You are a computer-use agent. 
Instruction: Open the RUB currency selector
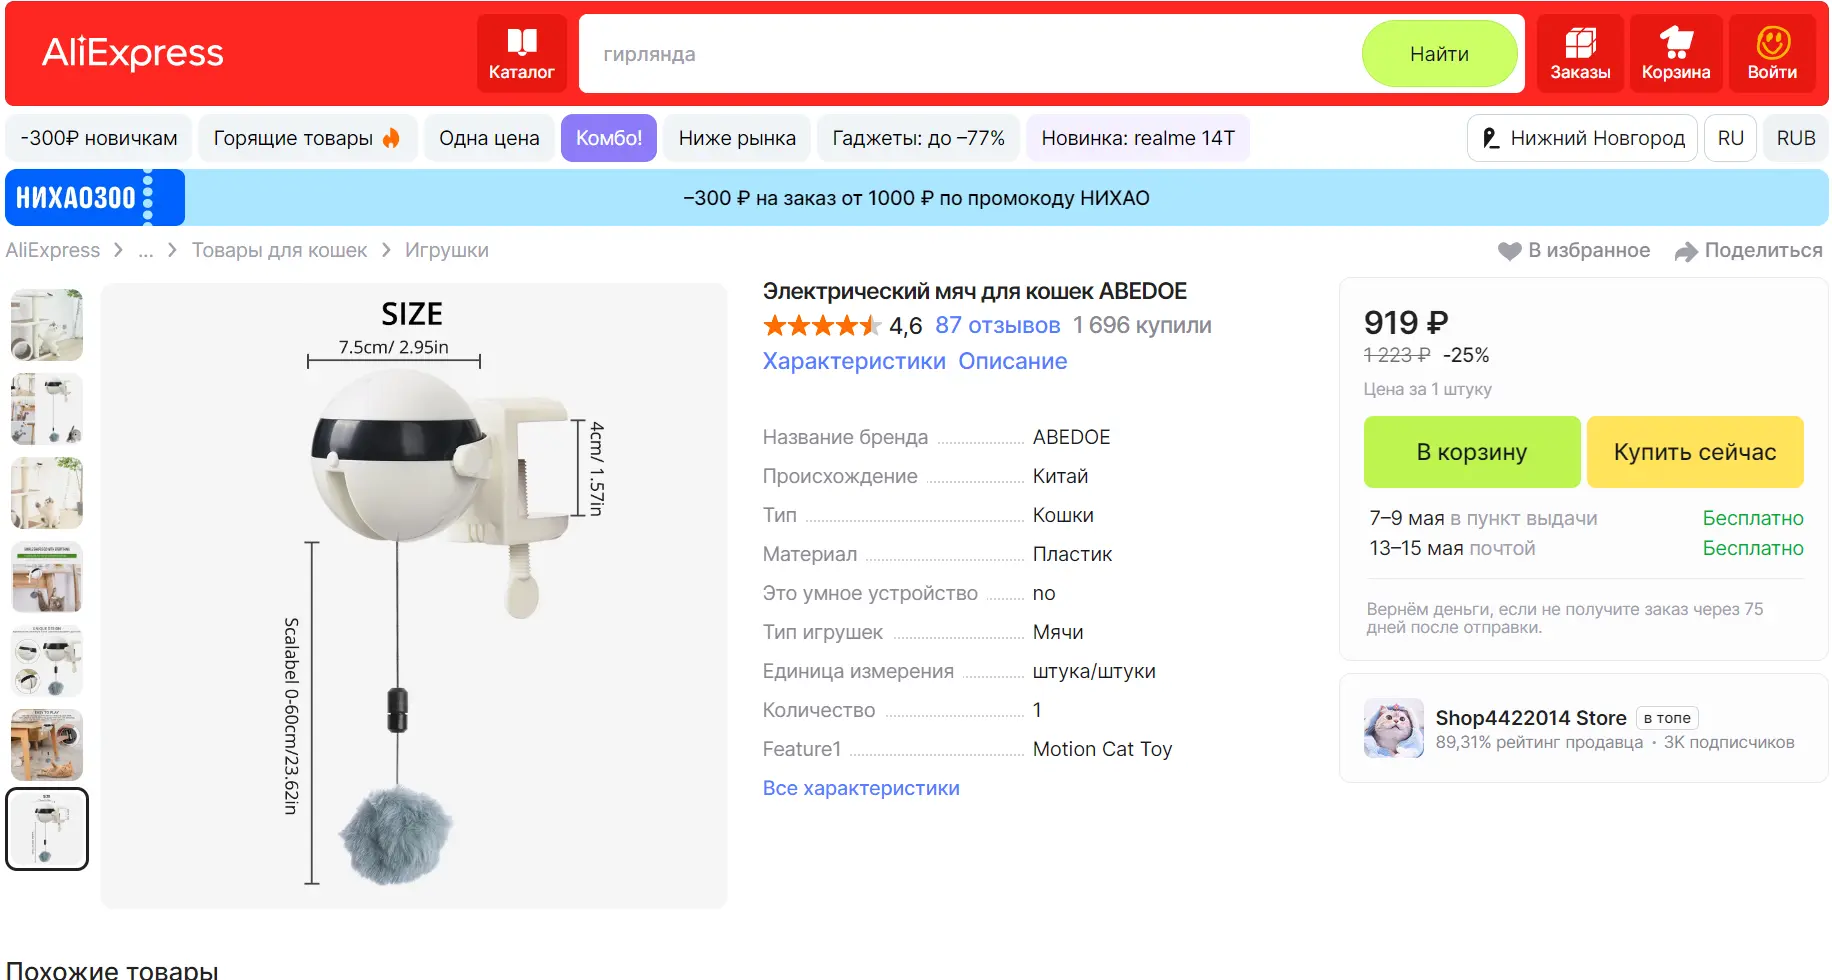[x=1795, y=138]
